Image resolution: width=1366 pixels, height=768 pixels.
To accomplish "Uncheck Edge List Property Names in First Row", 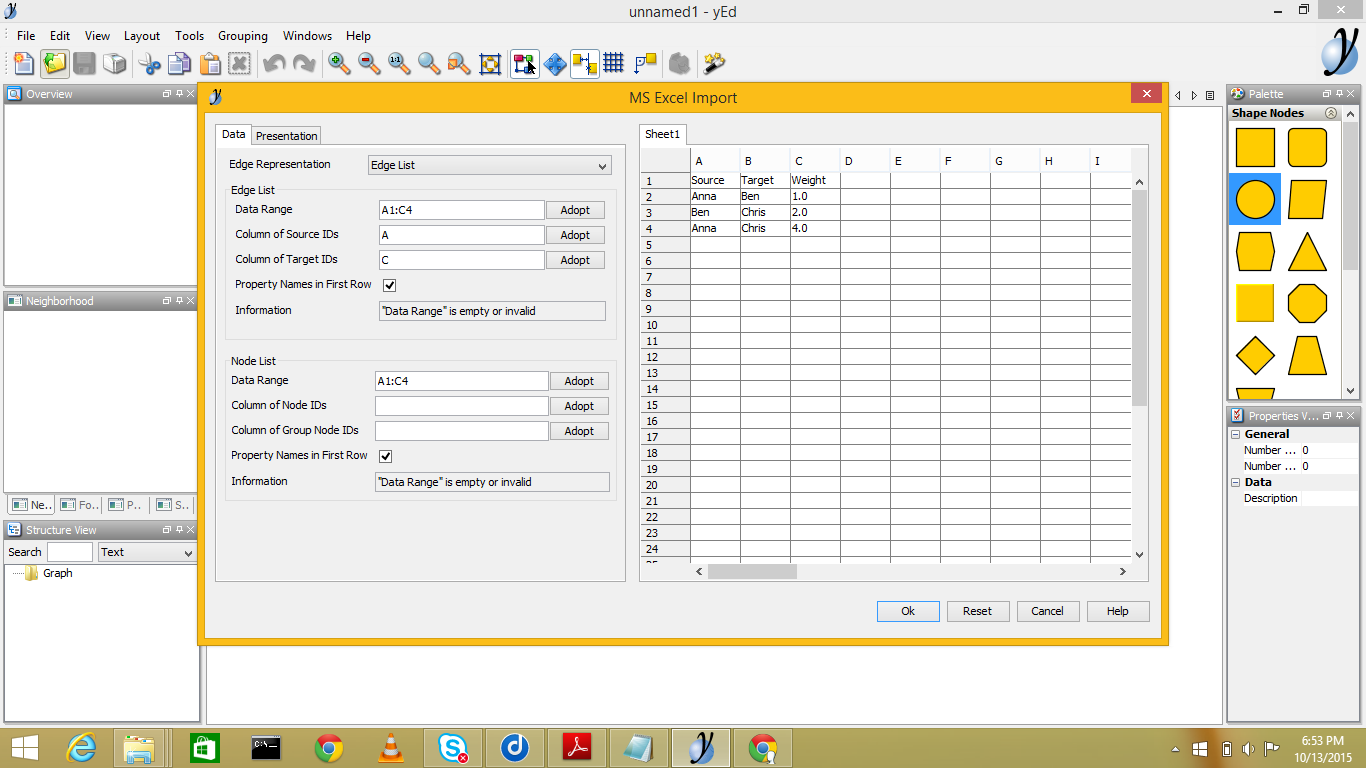I will click(390, 285).
